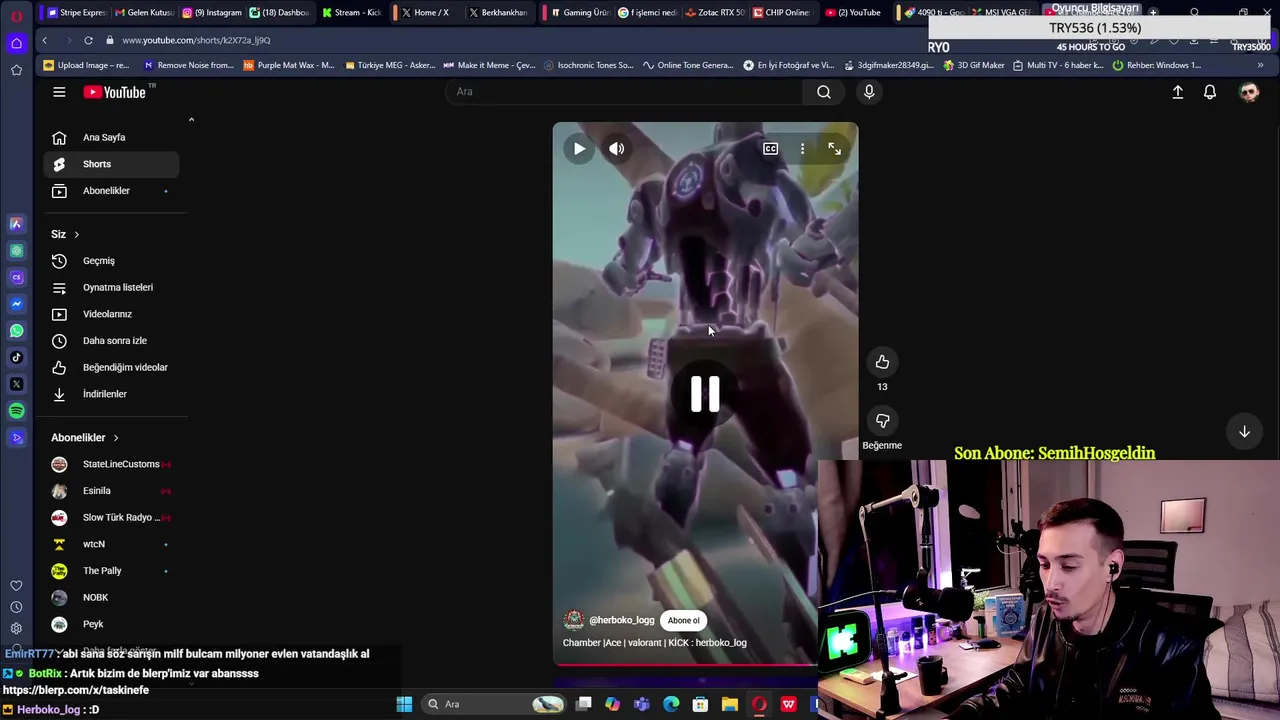This screenshot has width=1280, height=720.
Task: Open YouTube notifications bell
Action: 1210,92
